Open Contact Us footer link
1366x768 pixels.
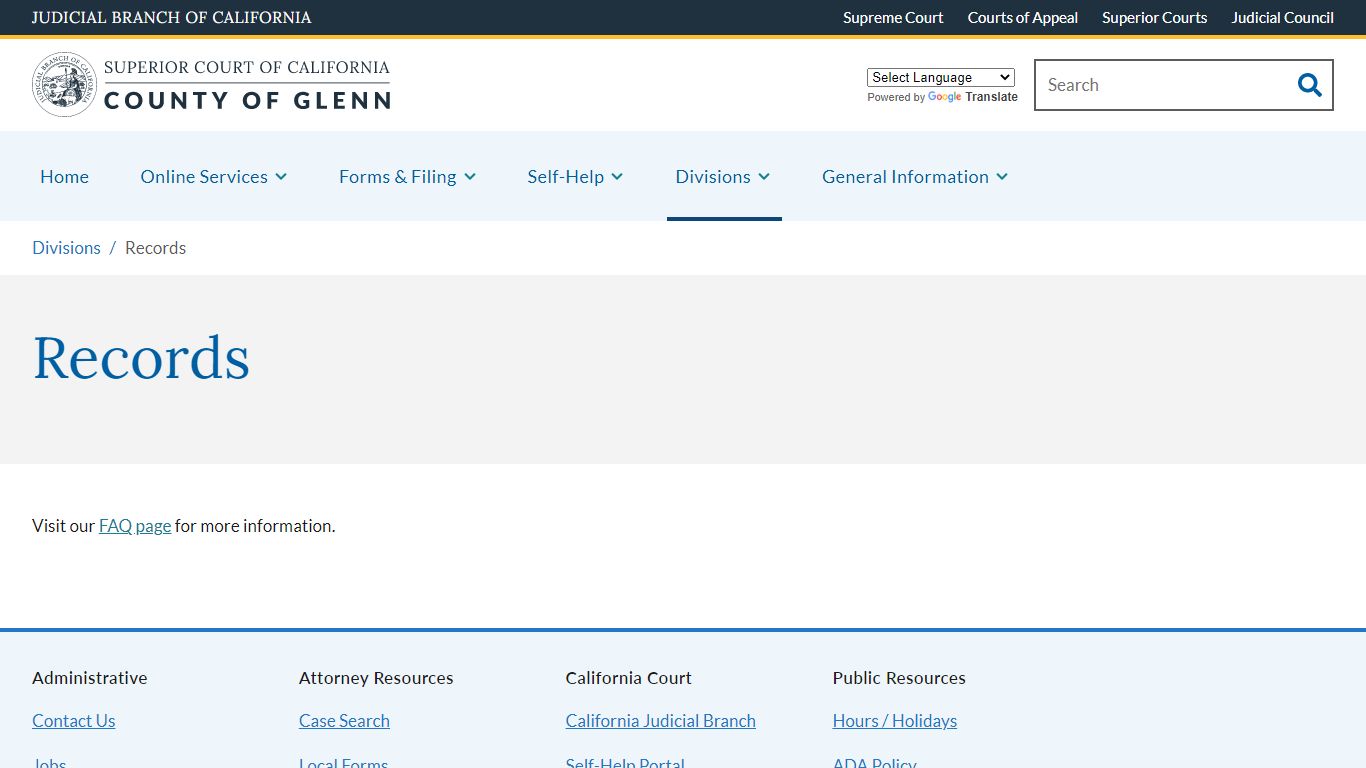coord(73,721)
